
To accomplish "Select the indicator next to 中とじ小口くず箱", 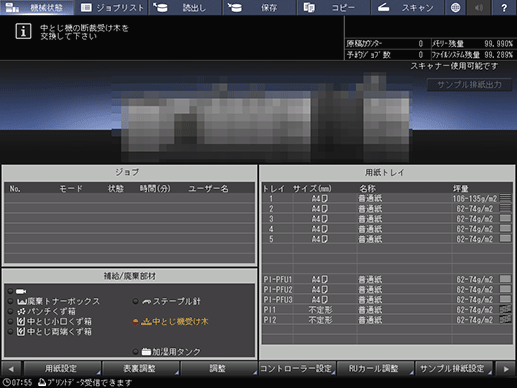I will [10, 322].
